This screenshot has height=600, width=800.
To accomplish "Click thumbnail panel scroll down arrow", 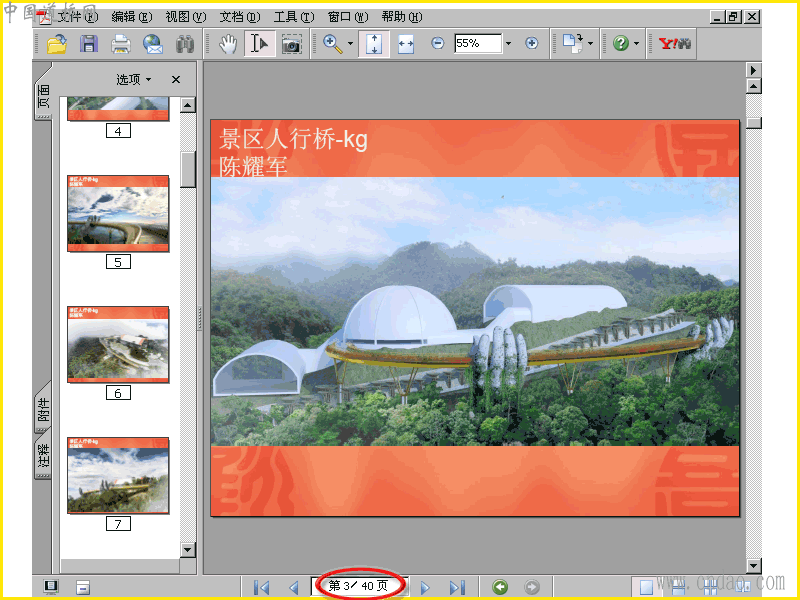I will pyautogui.click(x=188, y=549).
